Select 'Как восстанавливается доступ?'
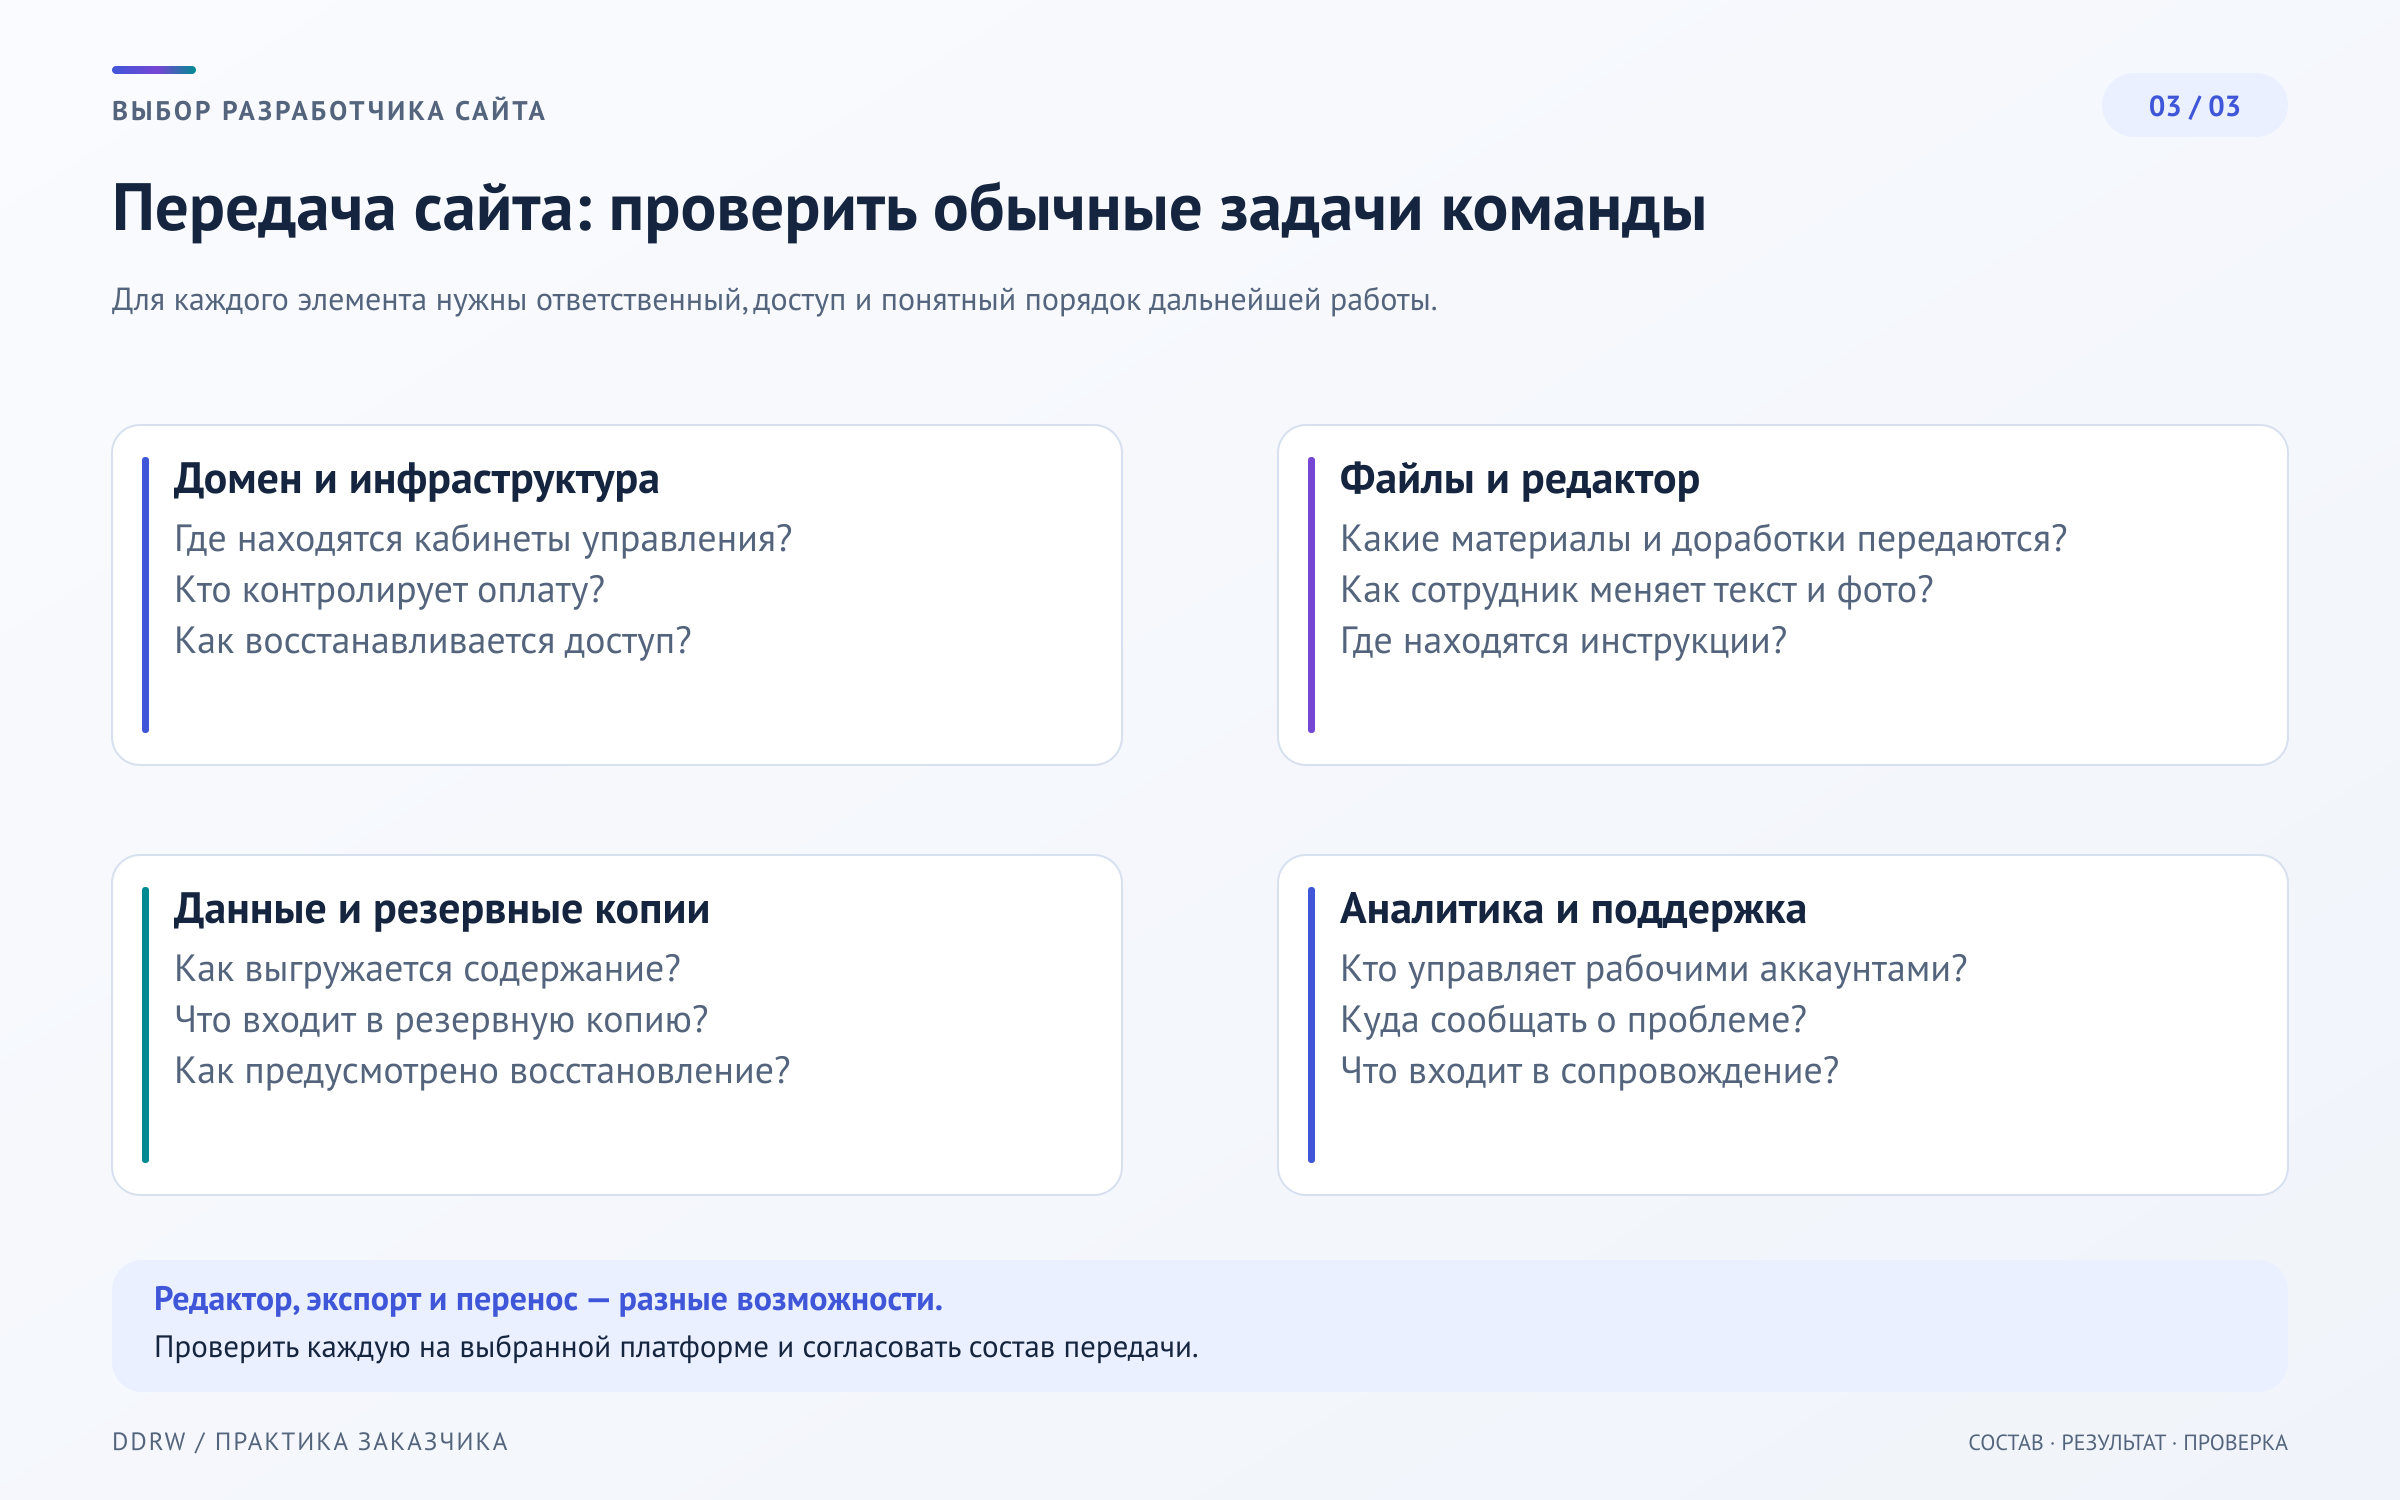The height and width of the screenshot is (1500, 2400). click(433, 641)
